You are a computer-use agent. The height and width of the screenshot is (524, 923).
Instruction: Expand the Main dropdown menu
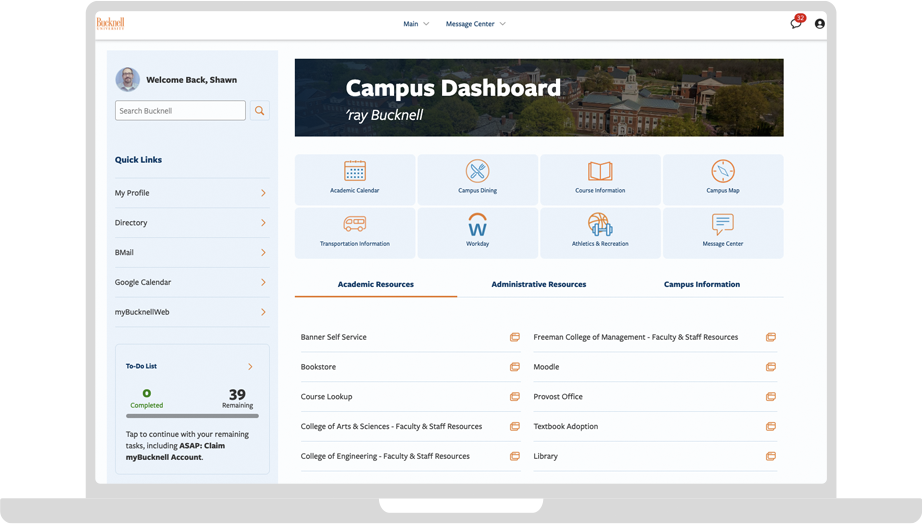coord(416,24)
